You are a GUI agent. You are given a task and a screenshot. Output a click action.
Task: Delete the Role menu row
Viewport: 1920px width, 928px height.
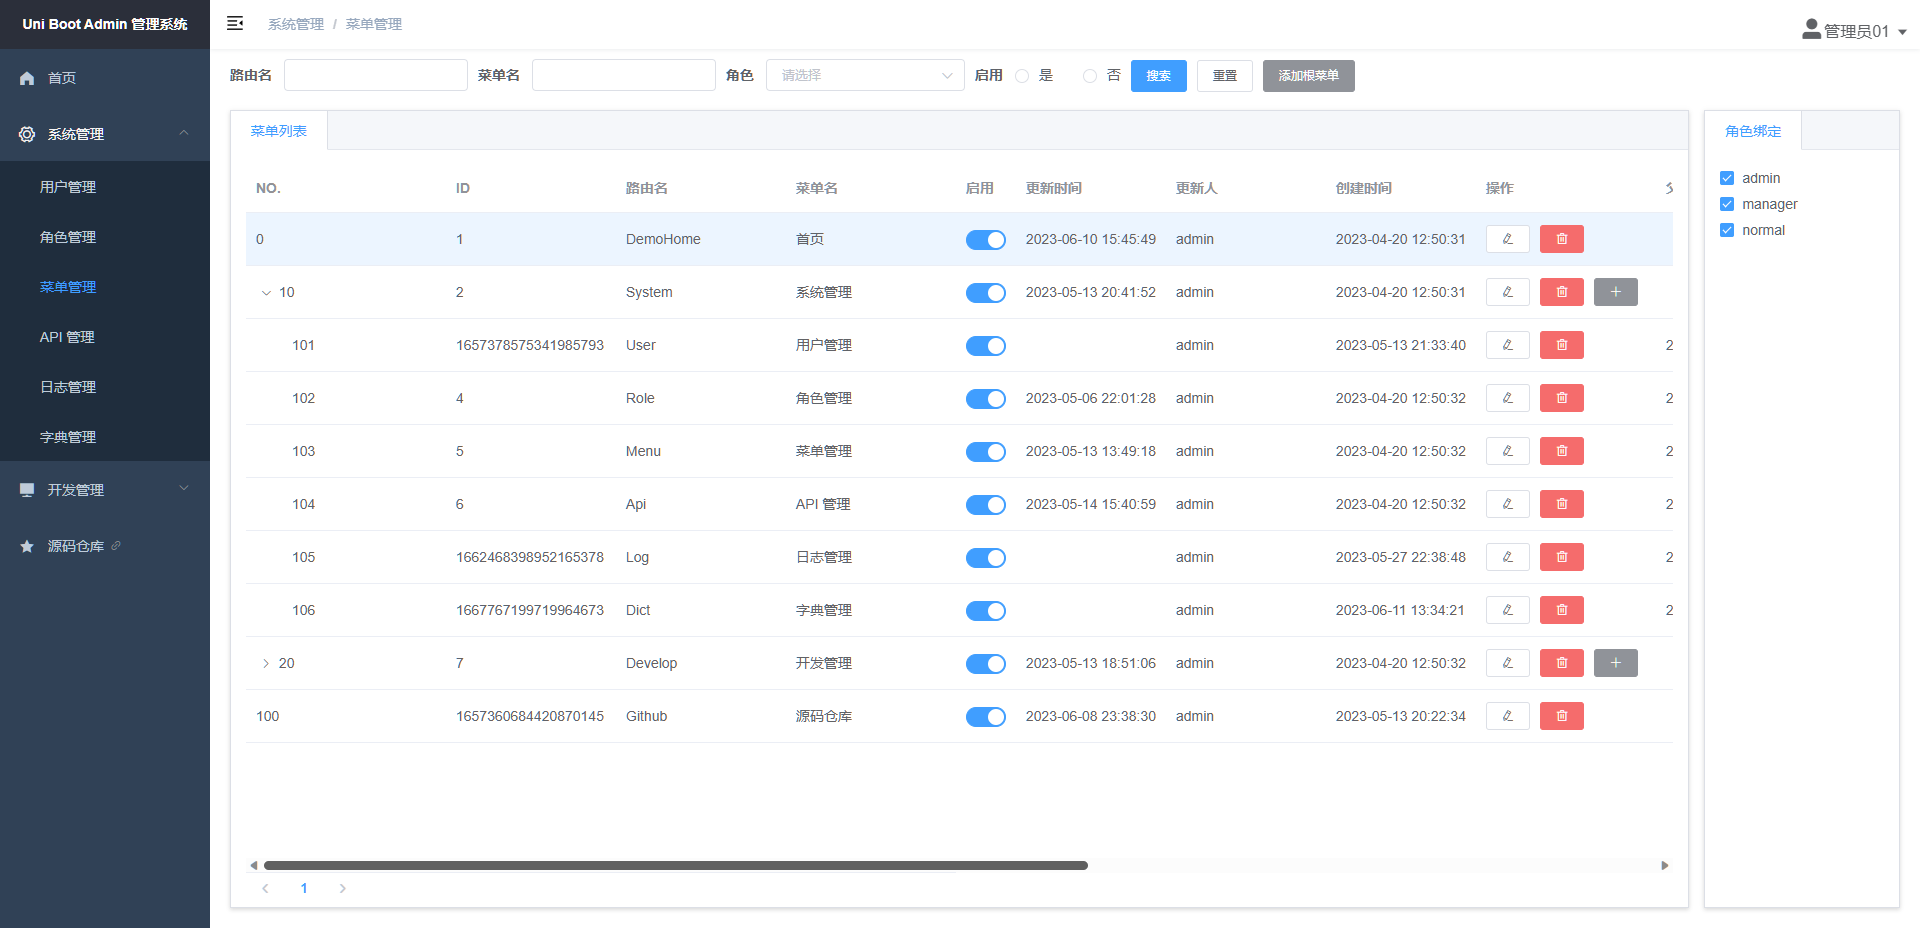coord(1561,398)
